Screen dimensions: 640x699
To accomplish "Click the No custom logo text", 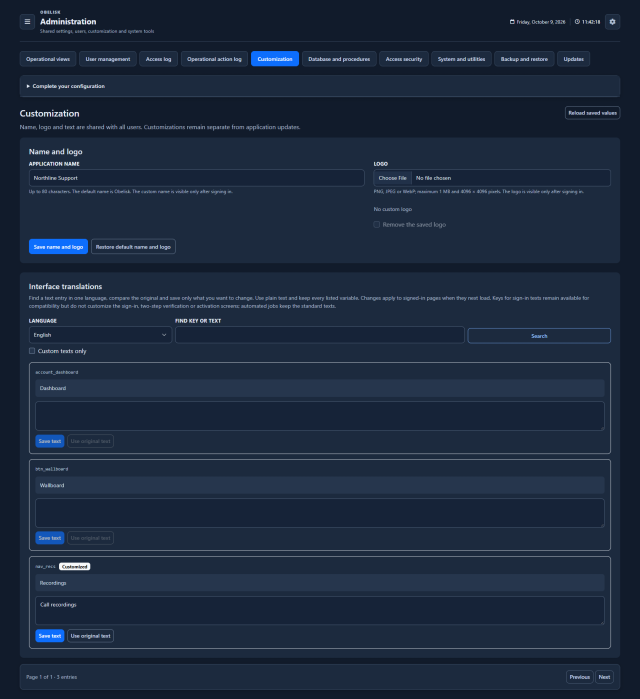I will point(393,209).
